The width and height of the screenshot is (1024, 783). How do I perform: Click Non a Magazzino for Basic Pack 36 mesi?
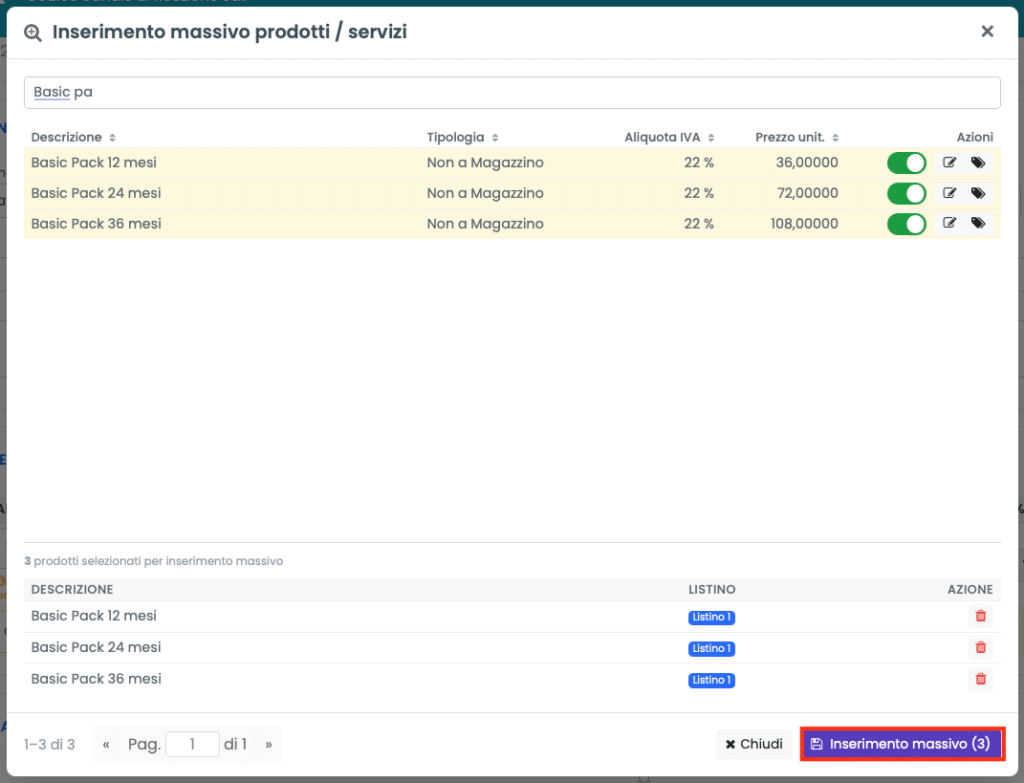tap(485, 224)
